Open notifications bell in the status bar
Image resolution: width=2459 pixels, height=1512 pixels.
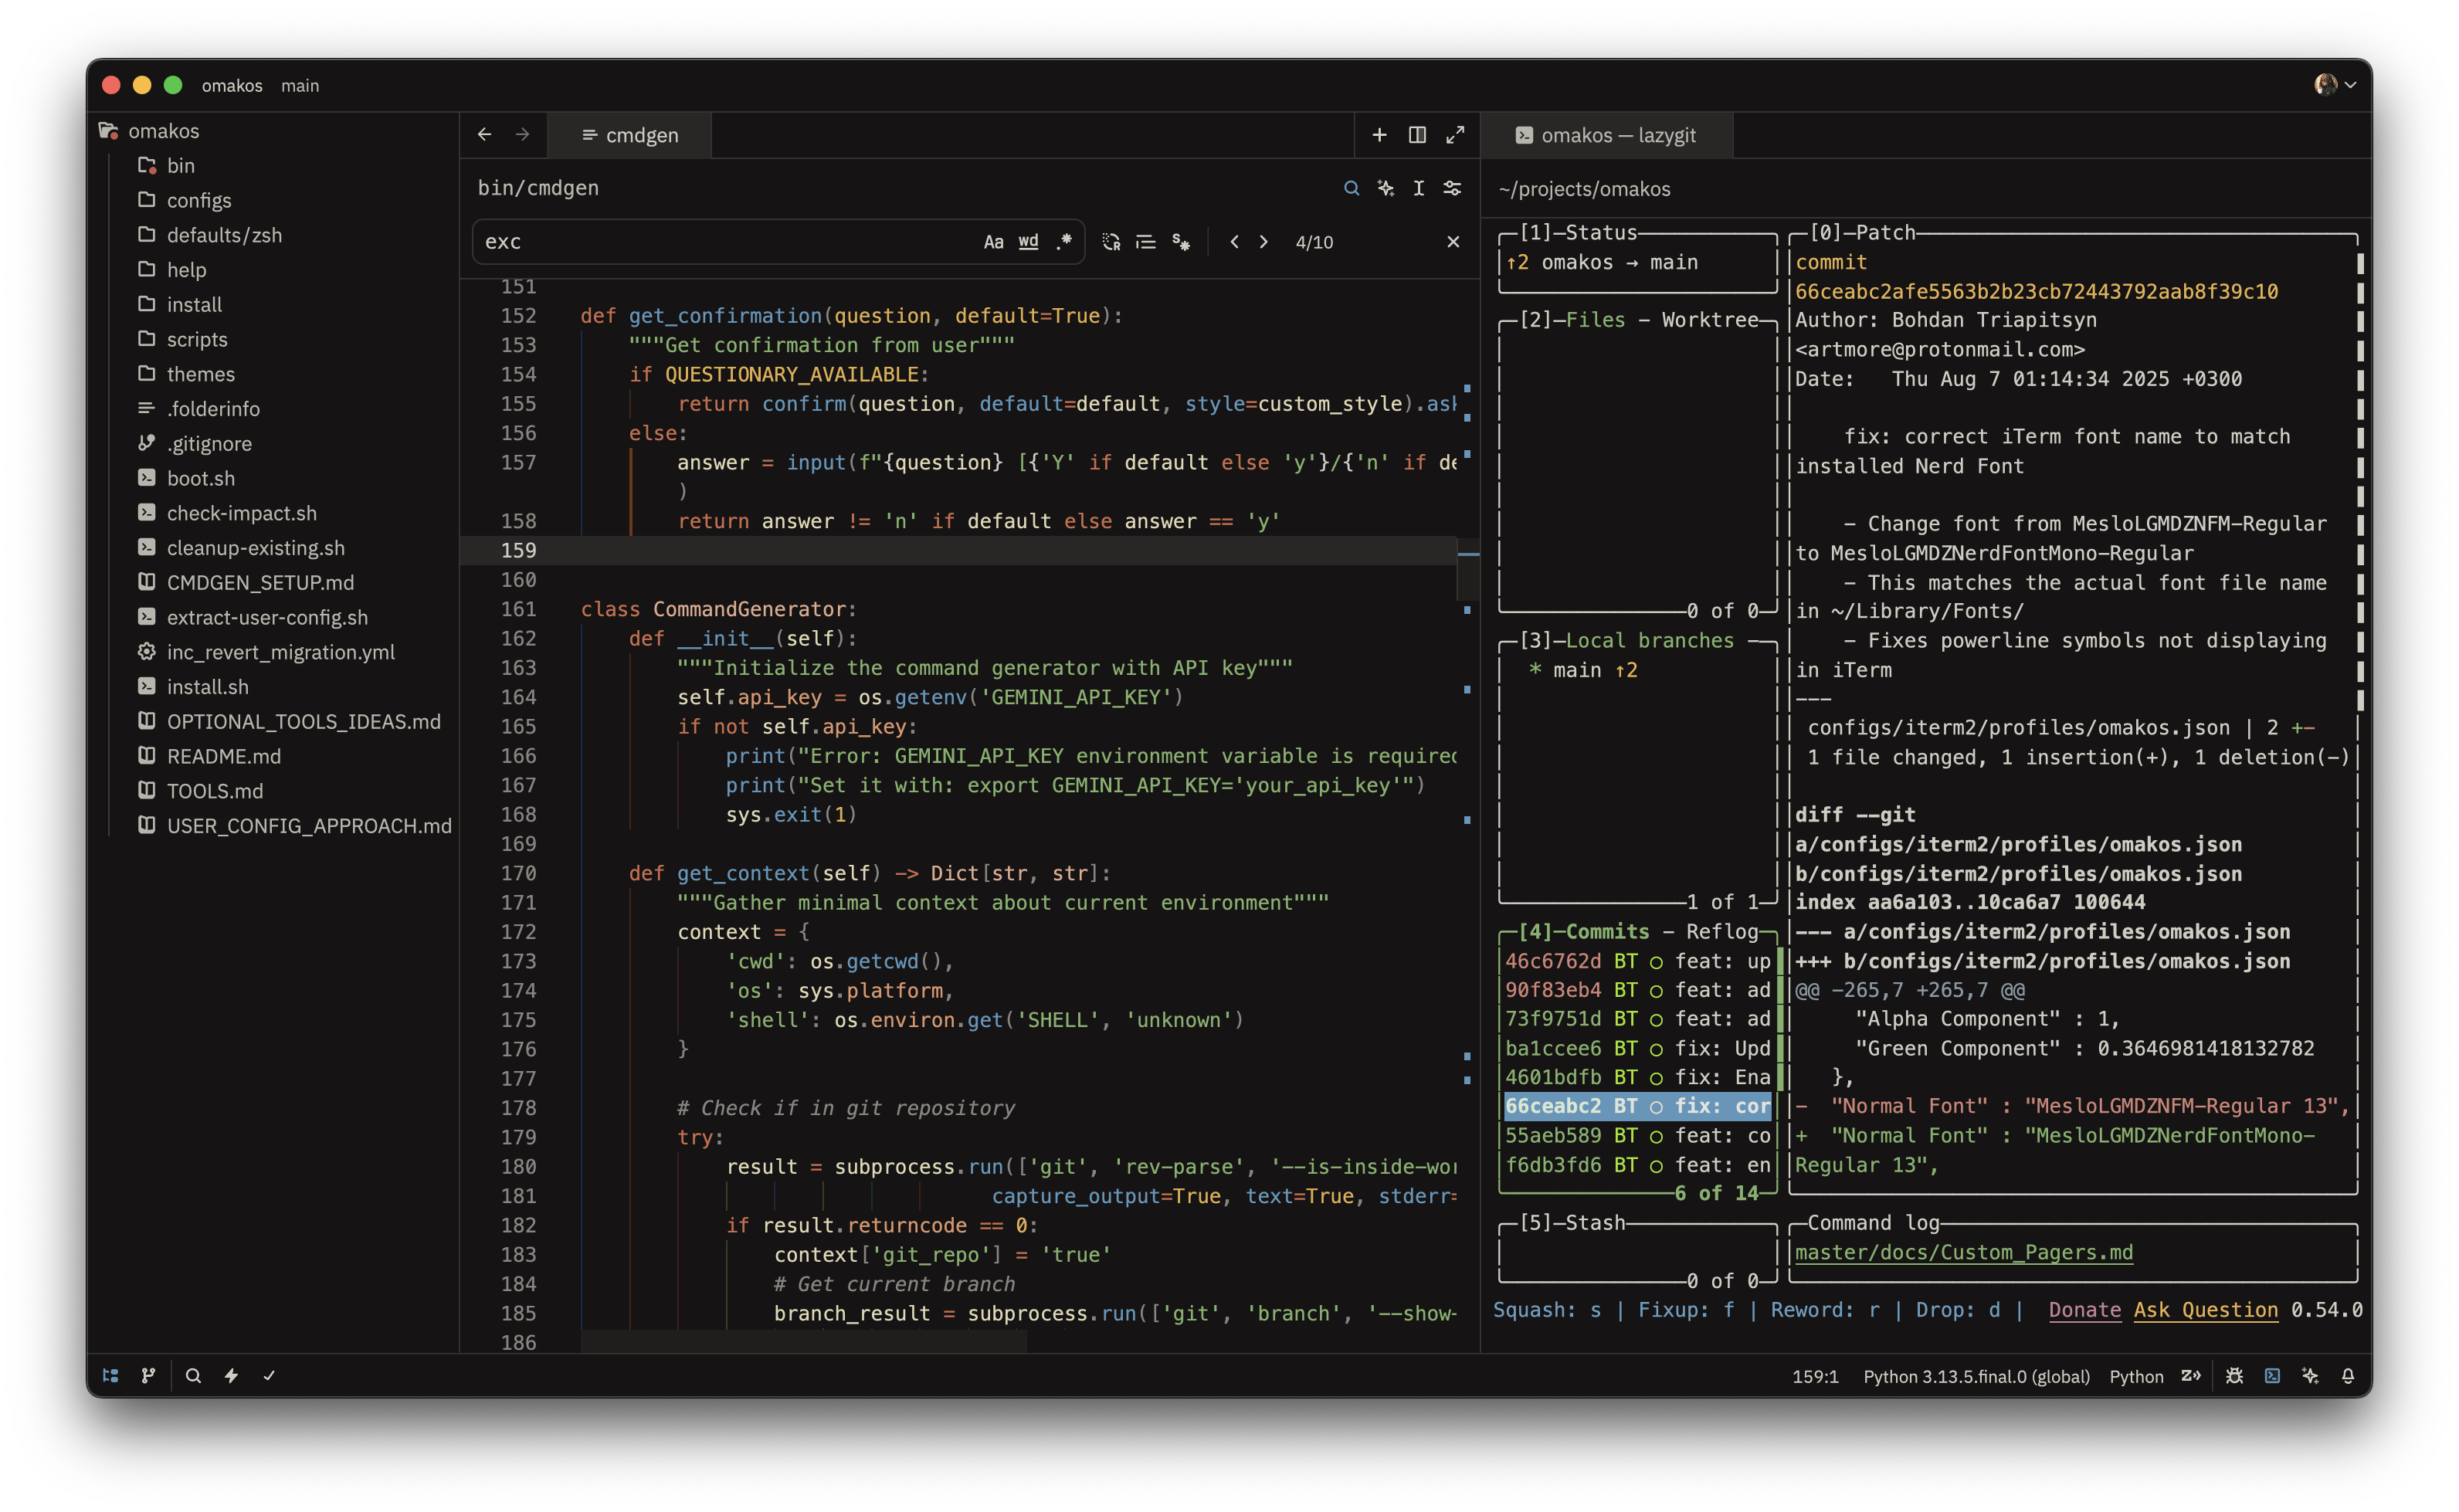pos(2348,1376)
